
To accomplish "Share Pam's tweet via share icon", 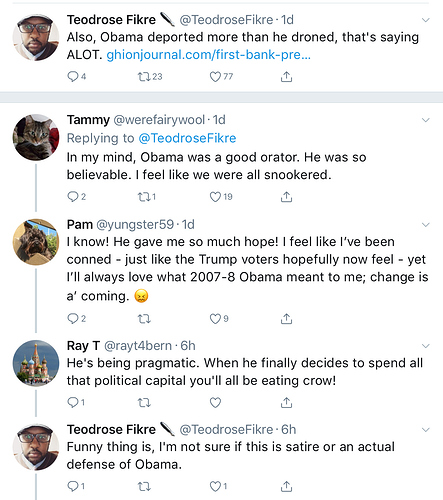I will tap(286, 319).
